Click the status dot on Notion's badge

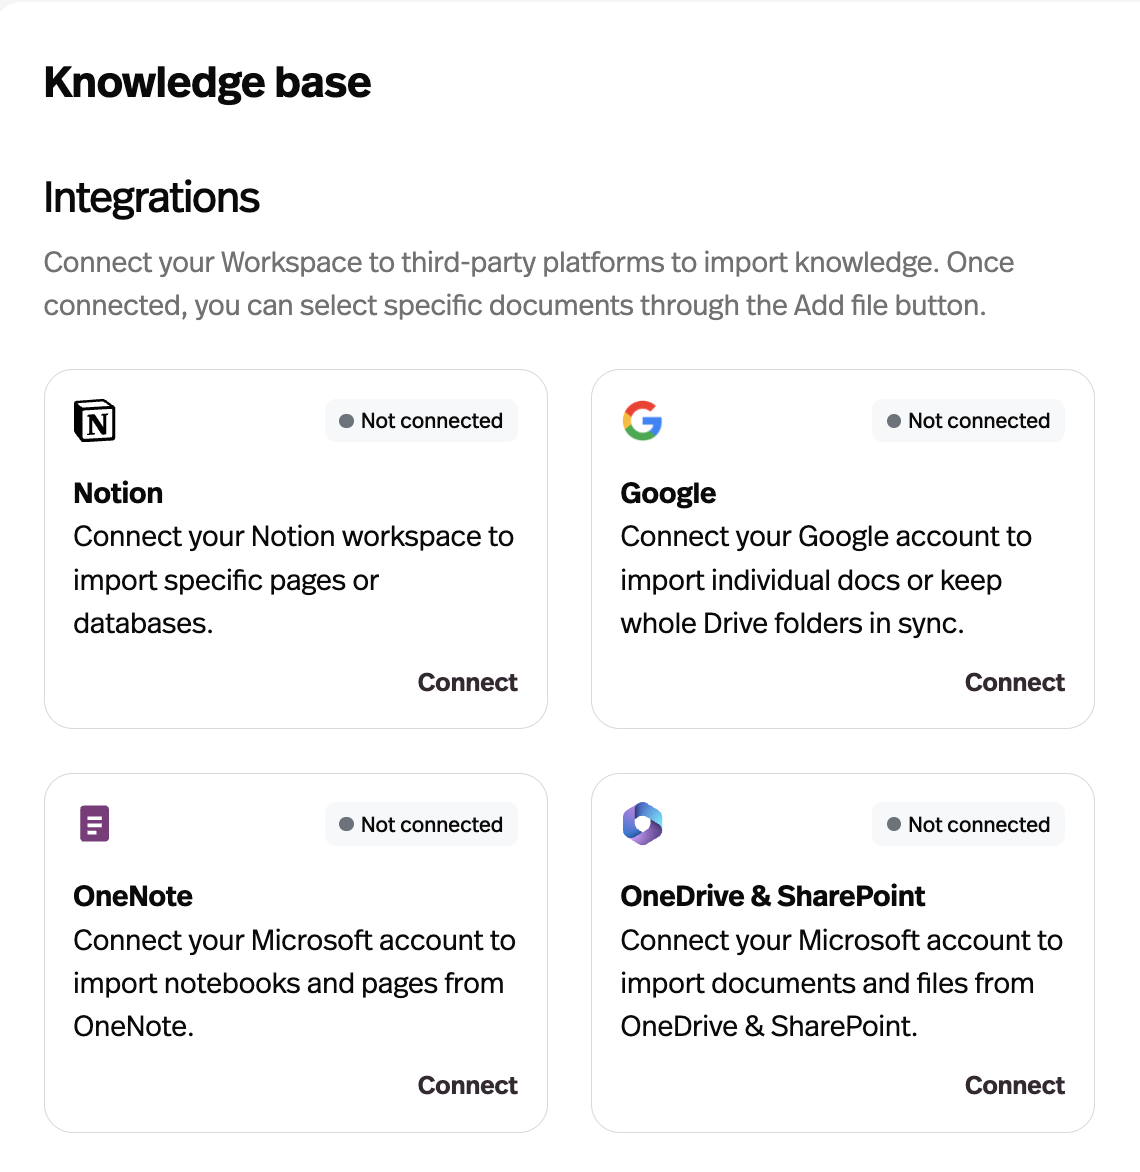(347, 420)
